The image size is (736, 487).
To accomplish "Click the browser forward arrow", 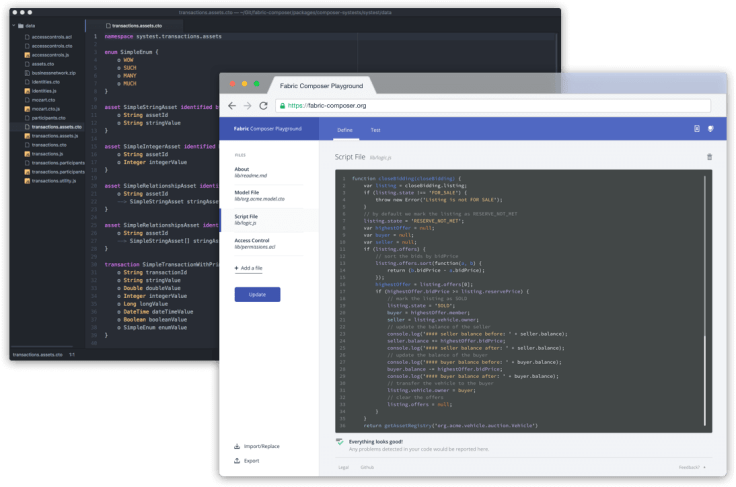I will tap(247, 105).
